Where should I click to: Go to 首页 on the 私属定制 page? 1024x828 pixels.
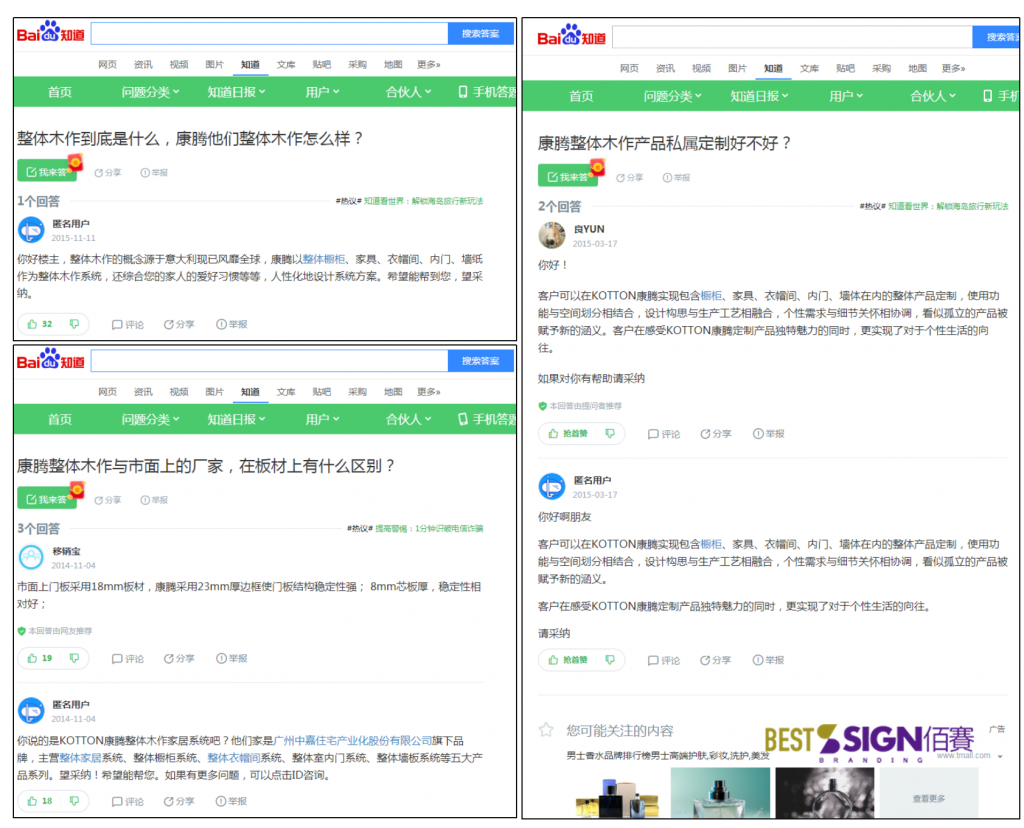[581, 97]
